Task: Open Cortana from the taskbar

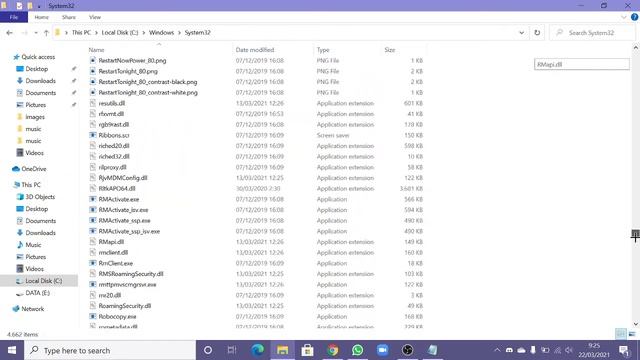Action: pos(208,350)
